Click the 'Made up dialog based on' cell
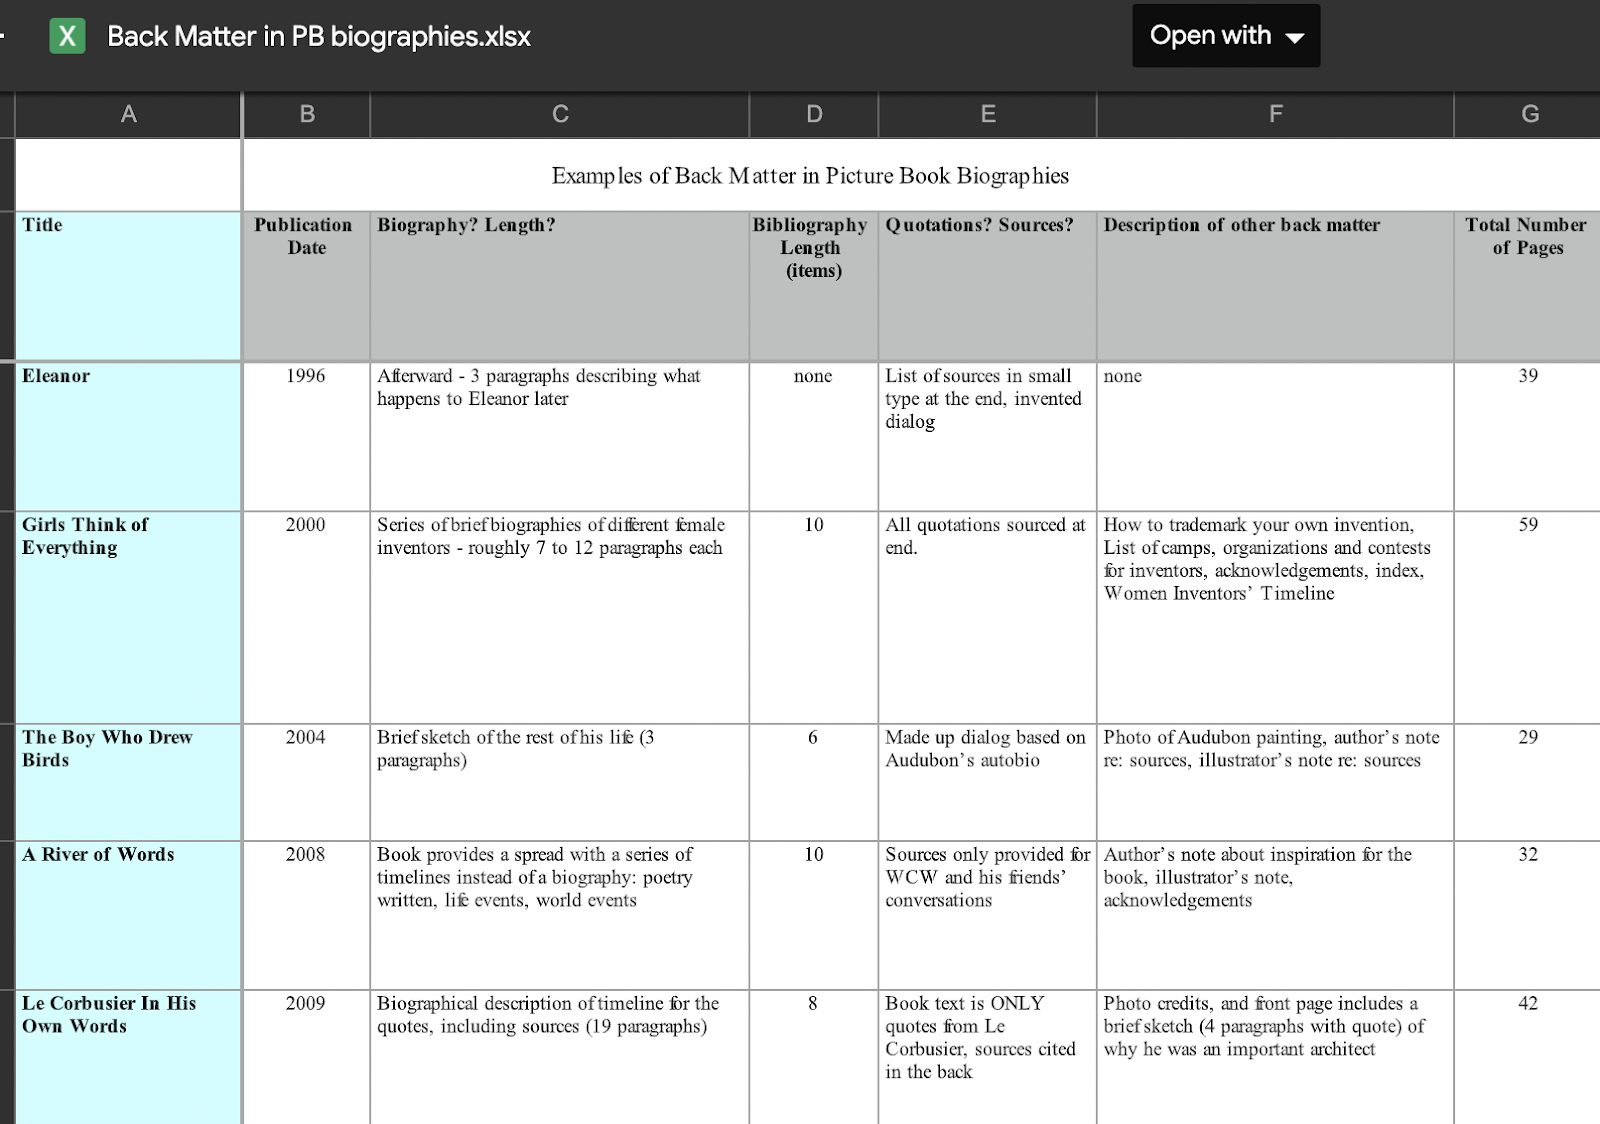 (988, 782)
